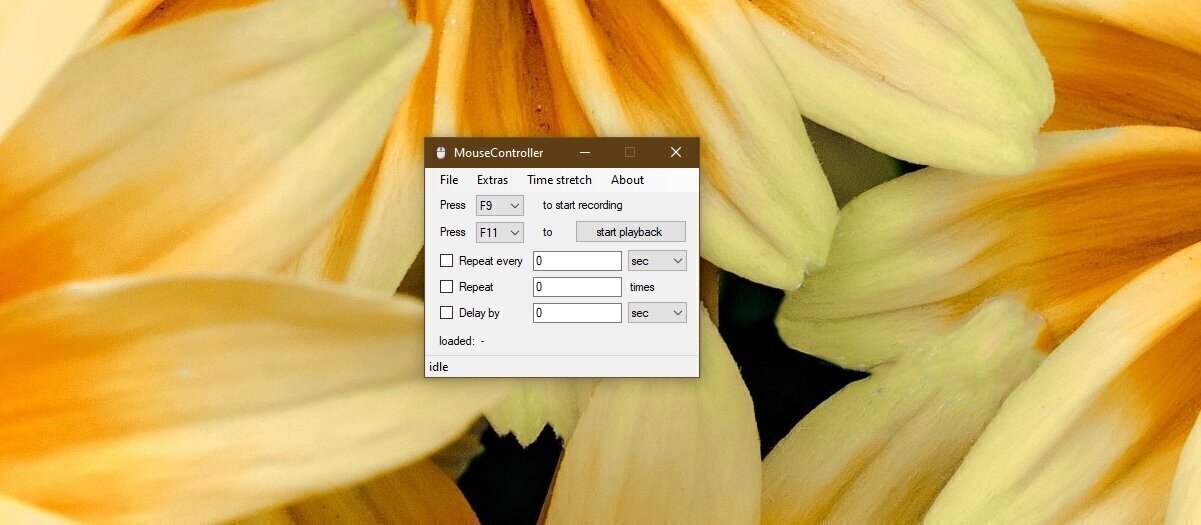Viewport: 1201px width, 525px height.
Task: Open the Repeat every sec unit dropdown
Action: click(x=657, y=261)
